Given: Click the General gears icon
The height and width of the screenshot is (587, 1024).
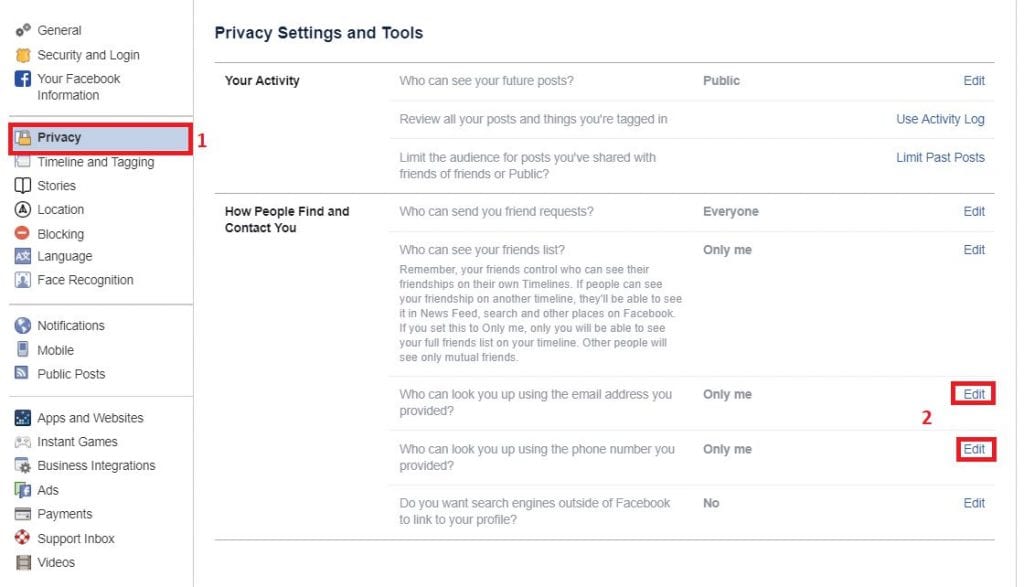Looking at the screenshot, I should point(22,31).
